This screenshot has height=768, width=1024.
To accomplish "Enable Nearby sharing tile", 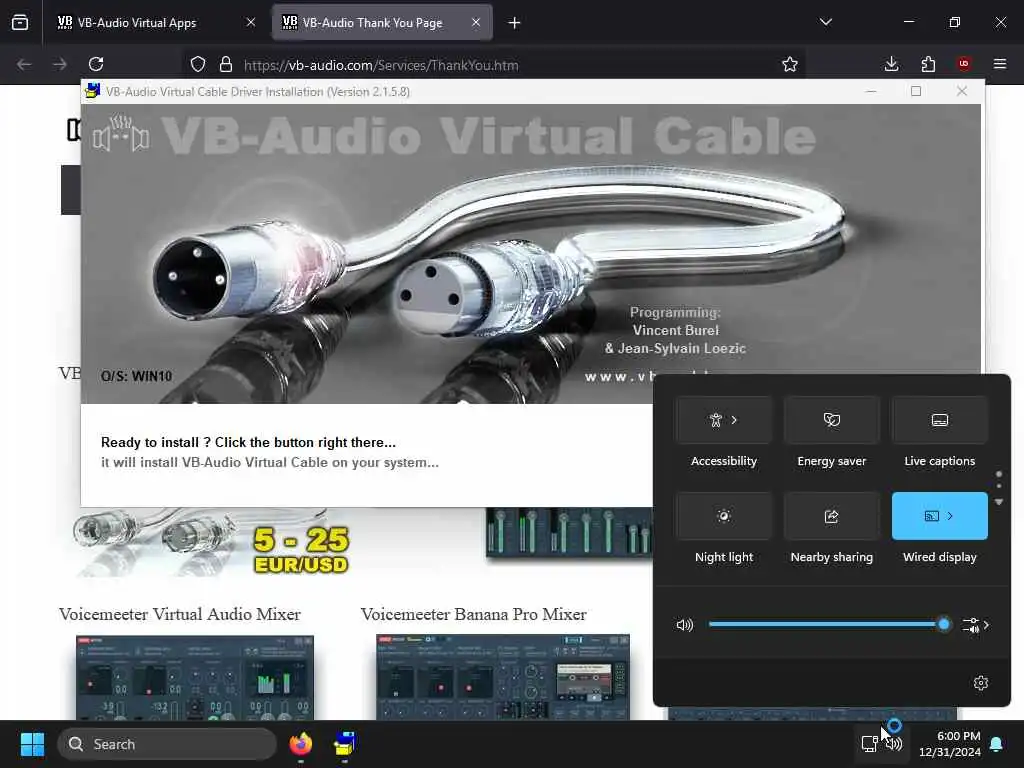I will click(x=831, y=516).
